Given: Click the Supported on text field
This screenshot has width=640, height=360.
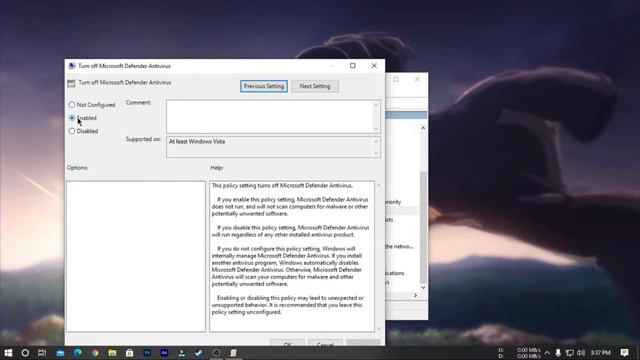Looking at the screenshot, I should [x=270, y=147].
